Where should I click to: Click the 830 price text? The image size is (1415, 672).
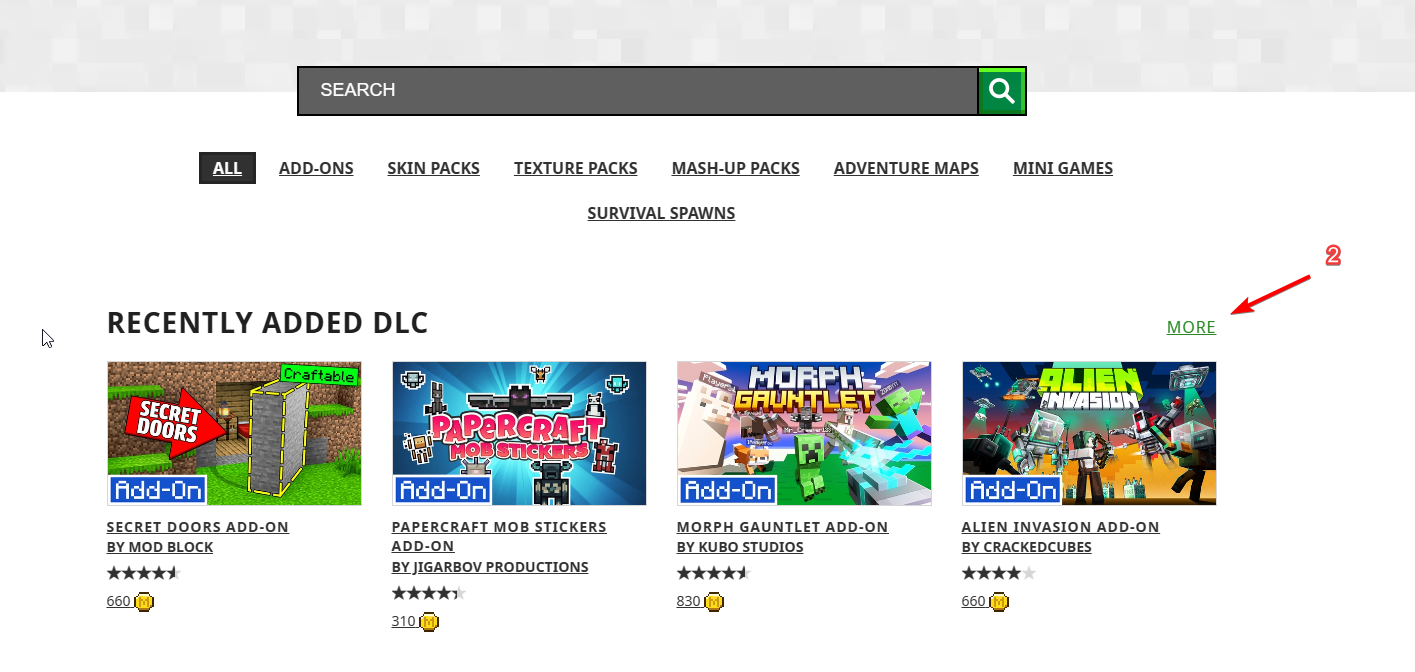pyautogui.click(x=689, y=601)
